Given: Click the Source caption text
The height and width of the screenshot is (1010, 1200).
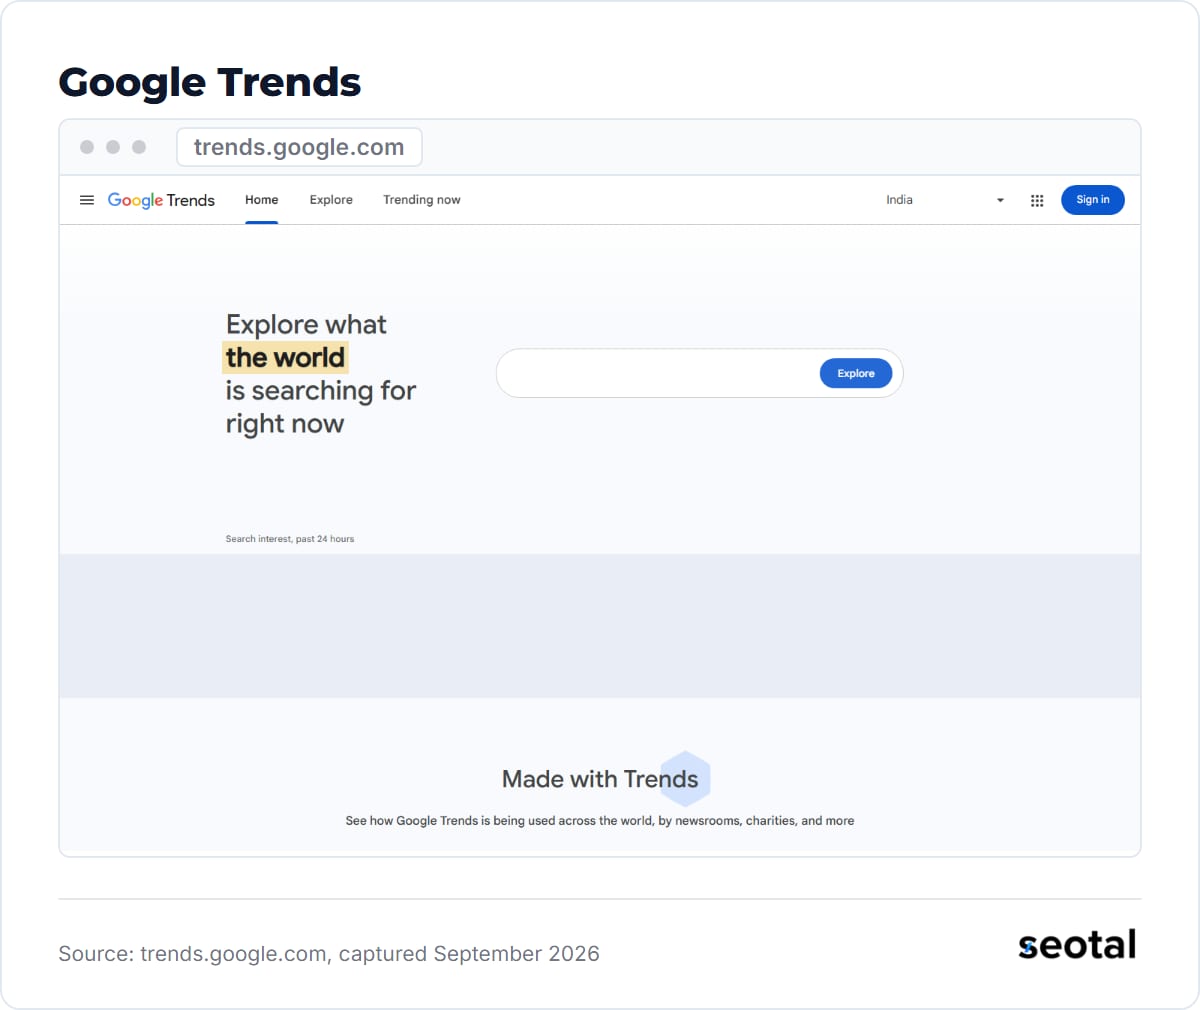Looking at the screenshot, I should (x=329, y=954).
